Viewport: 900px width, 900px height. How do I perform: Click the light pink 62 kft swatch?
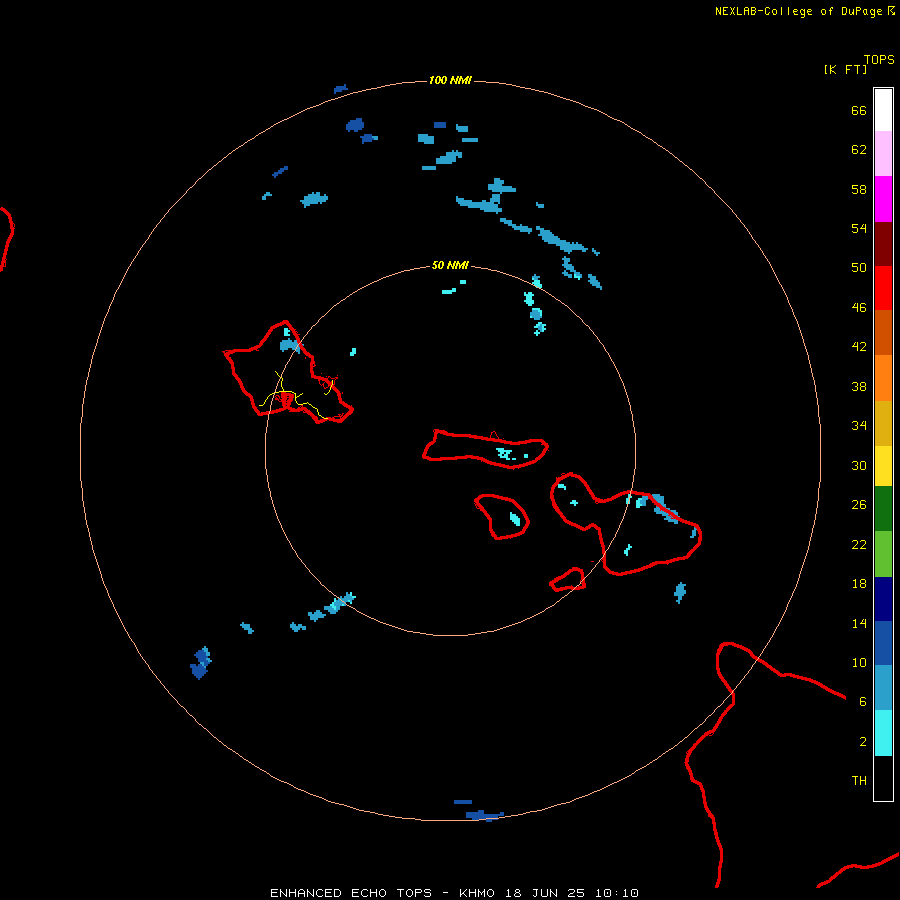tap(883, 153)
